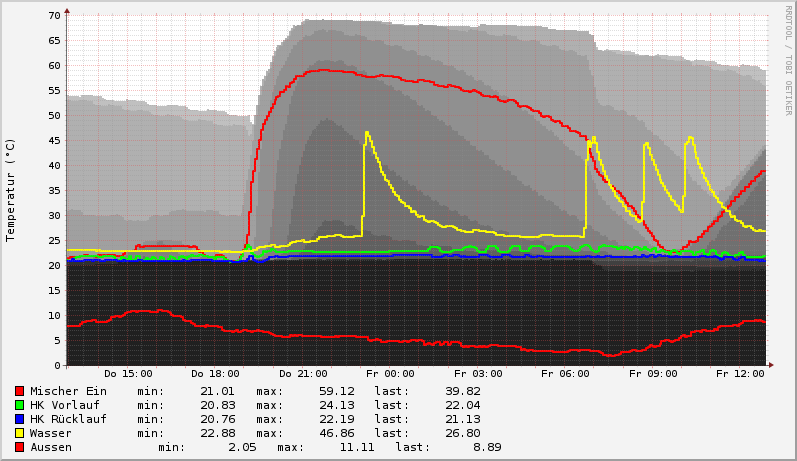Select the 'Mischer Ein' legend label
The height and width of the screenshot is (461, 797).
coord(68,391)
